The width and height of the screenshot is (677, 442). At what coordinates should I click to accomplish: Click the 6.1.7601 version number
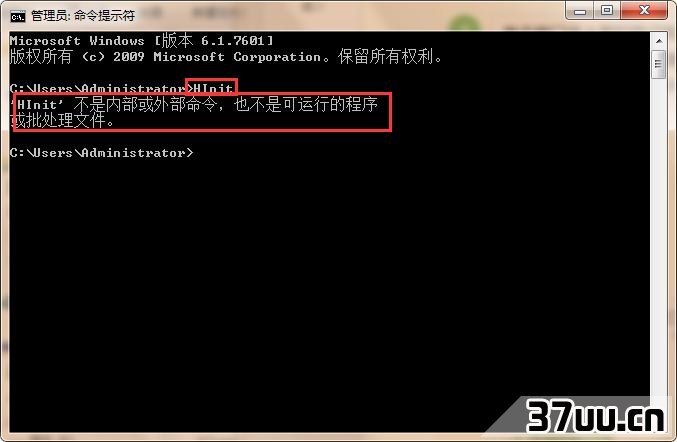[x=232, y=41]
